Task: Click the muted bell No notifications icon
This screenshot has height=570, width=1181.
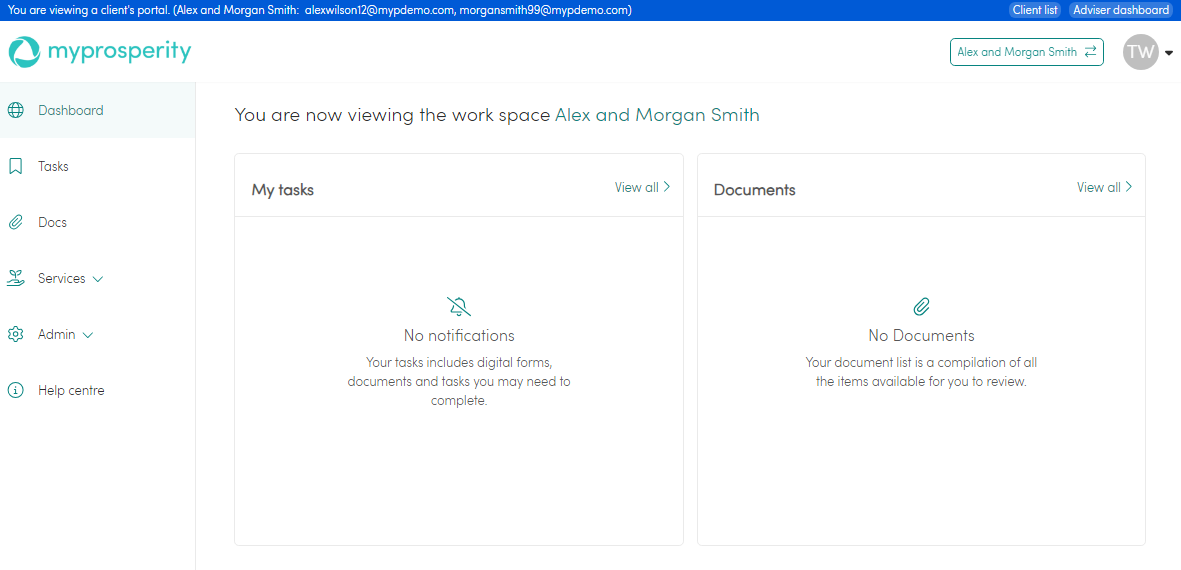Action: click(459, 307)
